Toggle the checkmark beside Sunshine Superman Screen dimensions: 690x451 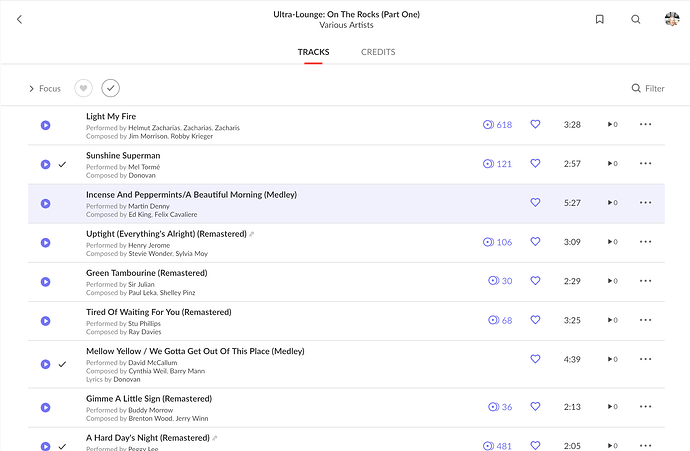click(62, 165)
